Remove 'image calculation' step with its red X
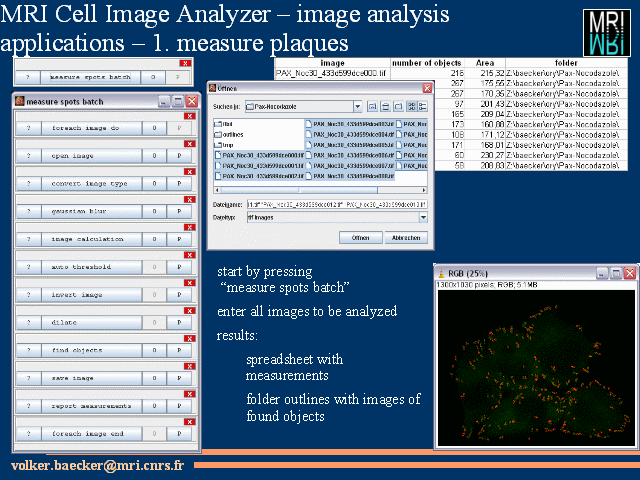Image resolution: width=640 pixels, height=480 pixels. click(x=189, y=227)
